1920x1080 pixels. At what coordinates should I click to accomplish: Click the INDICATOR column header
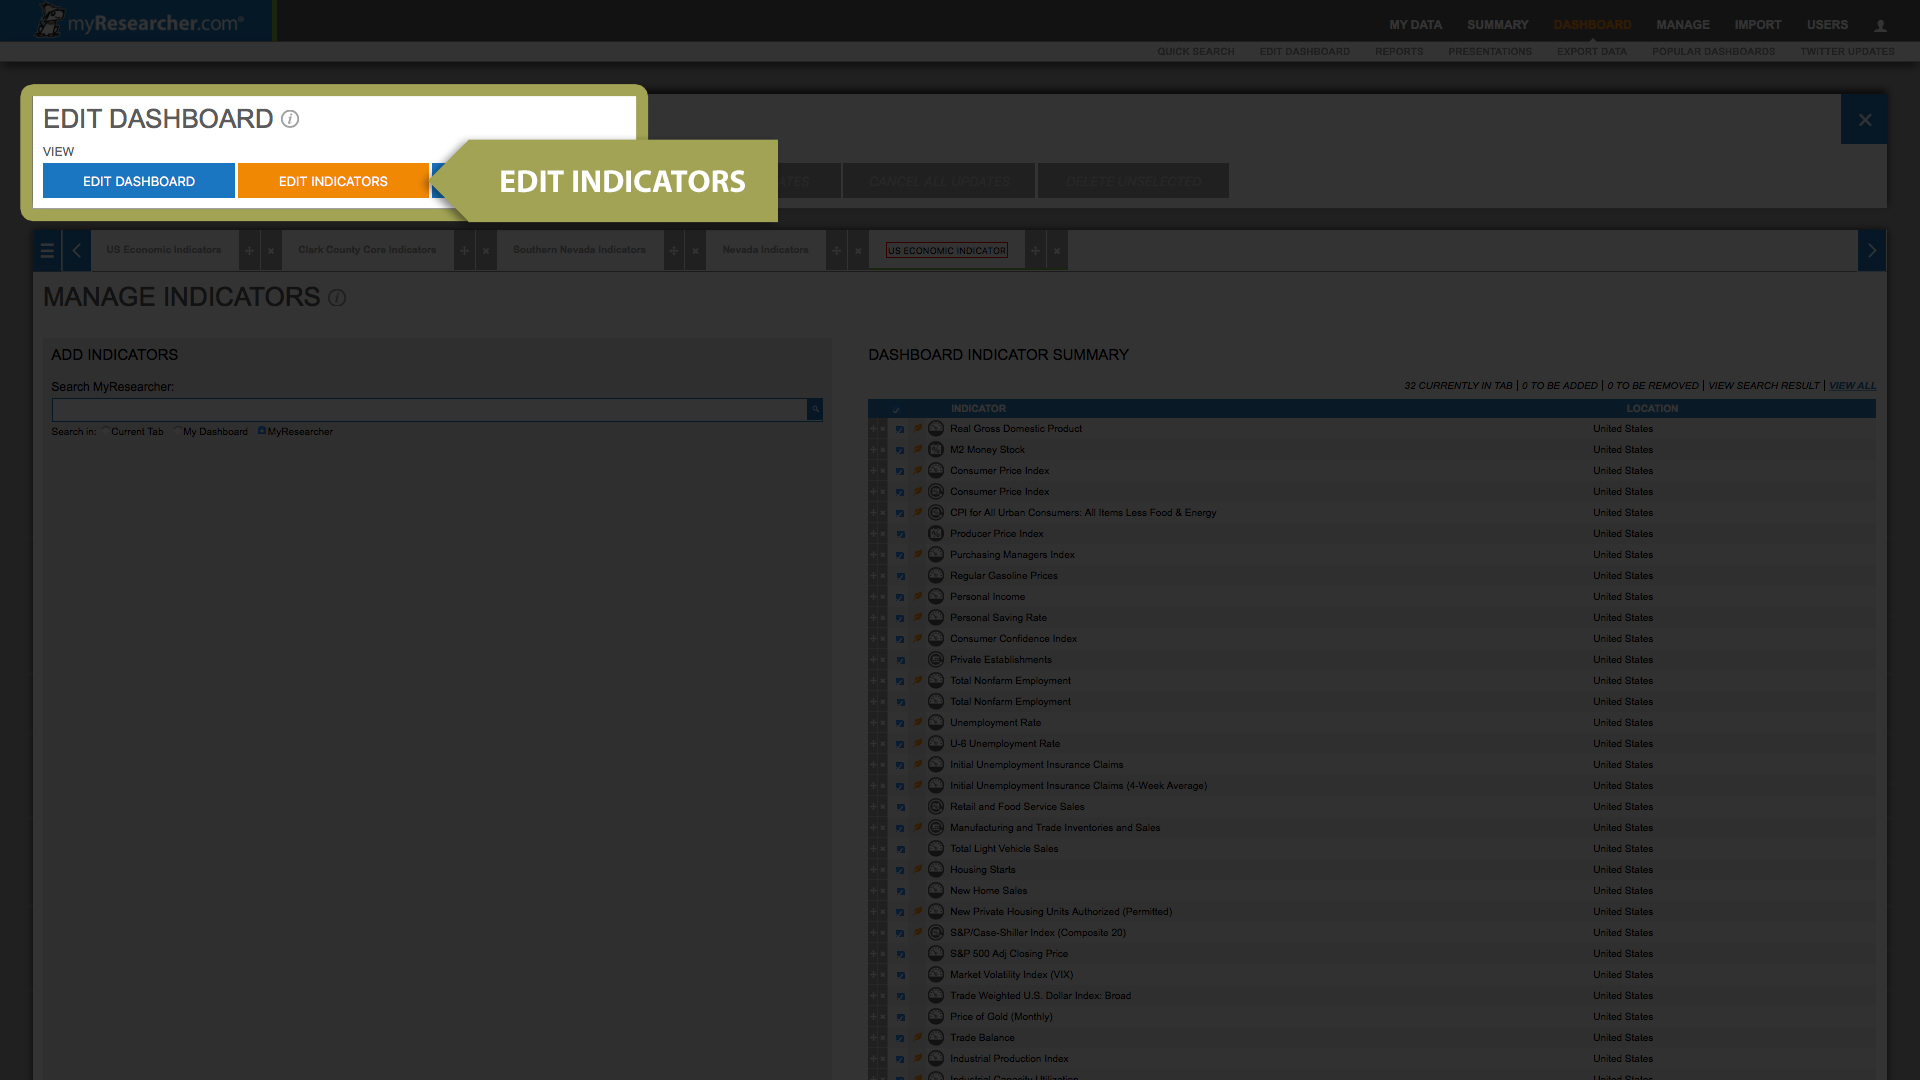pyautogui.click(x=978, y=409)
